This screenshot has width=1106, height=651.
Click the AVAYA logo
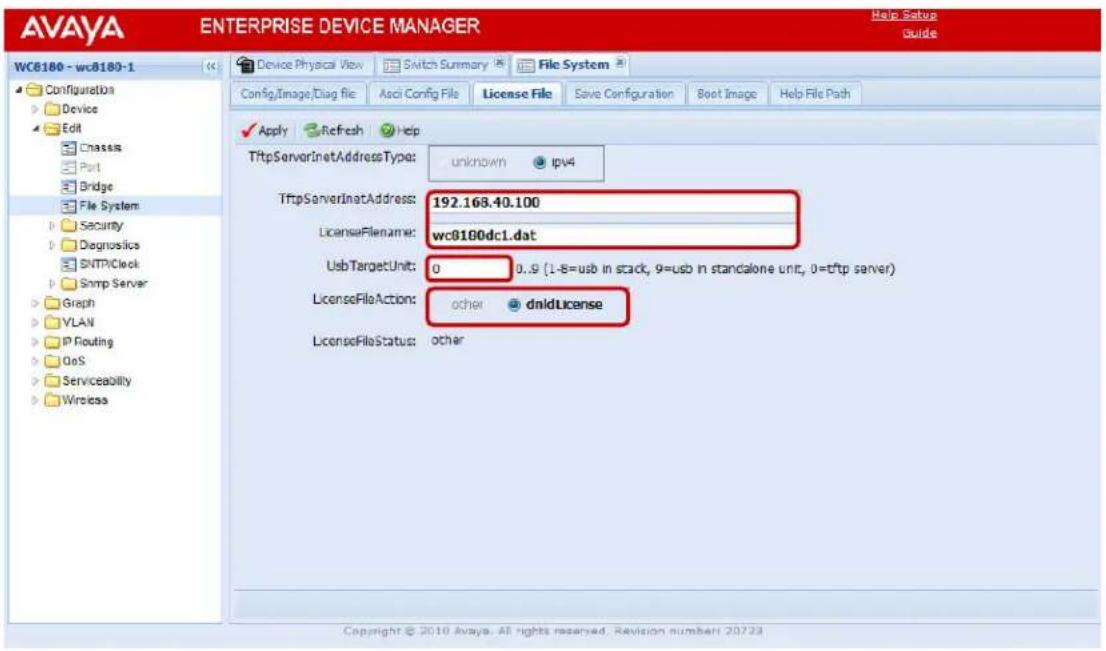pos(72,29)
